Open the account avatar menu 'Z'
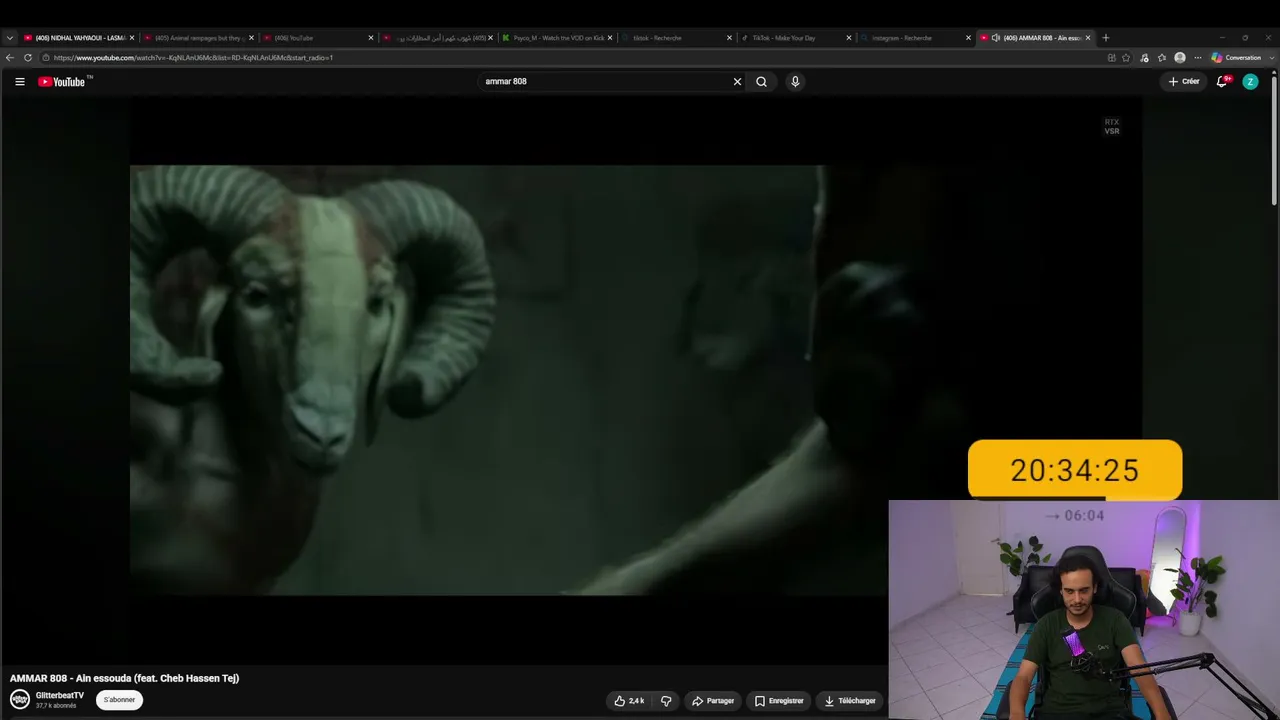The width and height of the screenshot is (1280, 720). 1250,82
